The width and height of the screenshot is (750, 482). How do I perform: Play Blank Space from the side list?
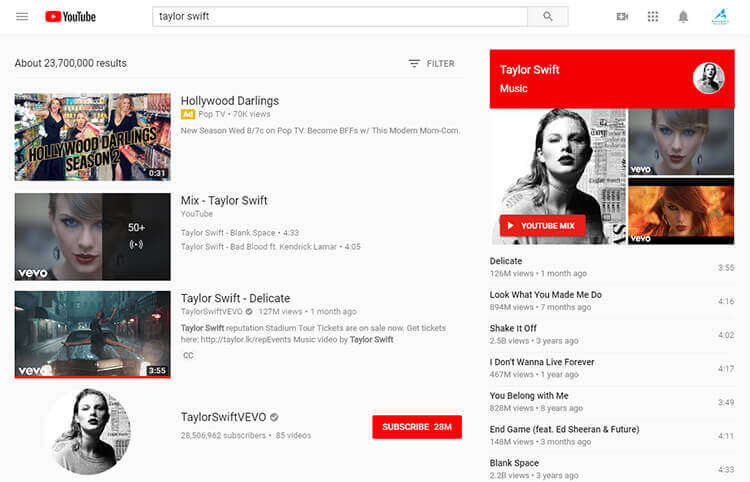point(612,469)
